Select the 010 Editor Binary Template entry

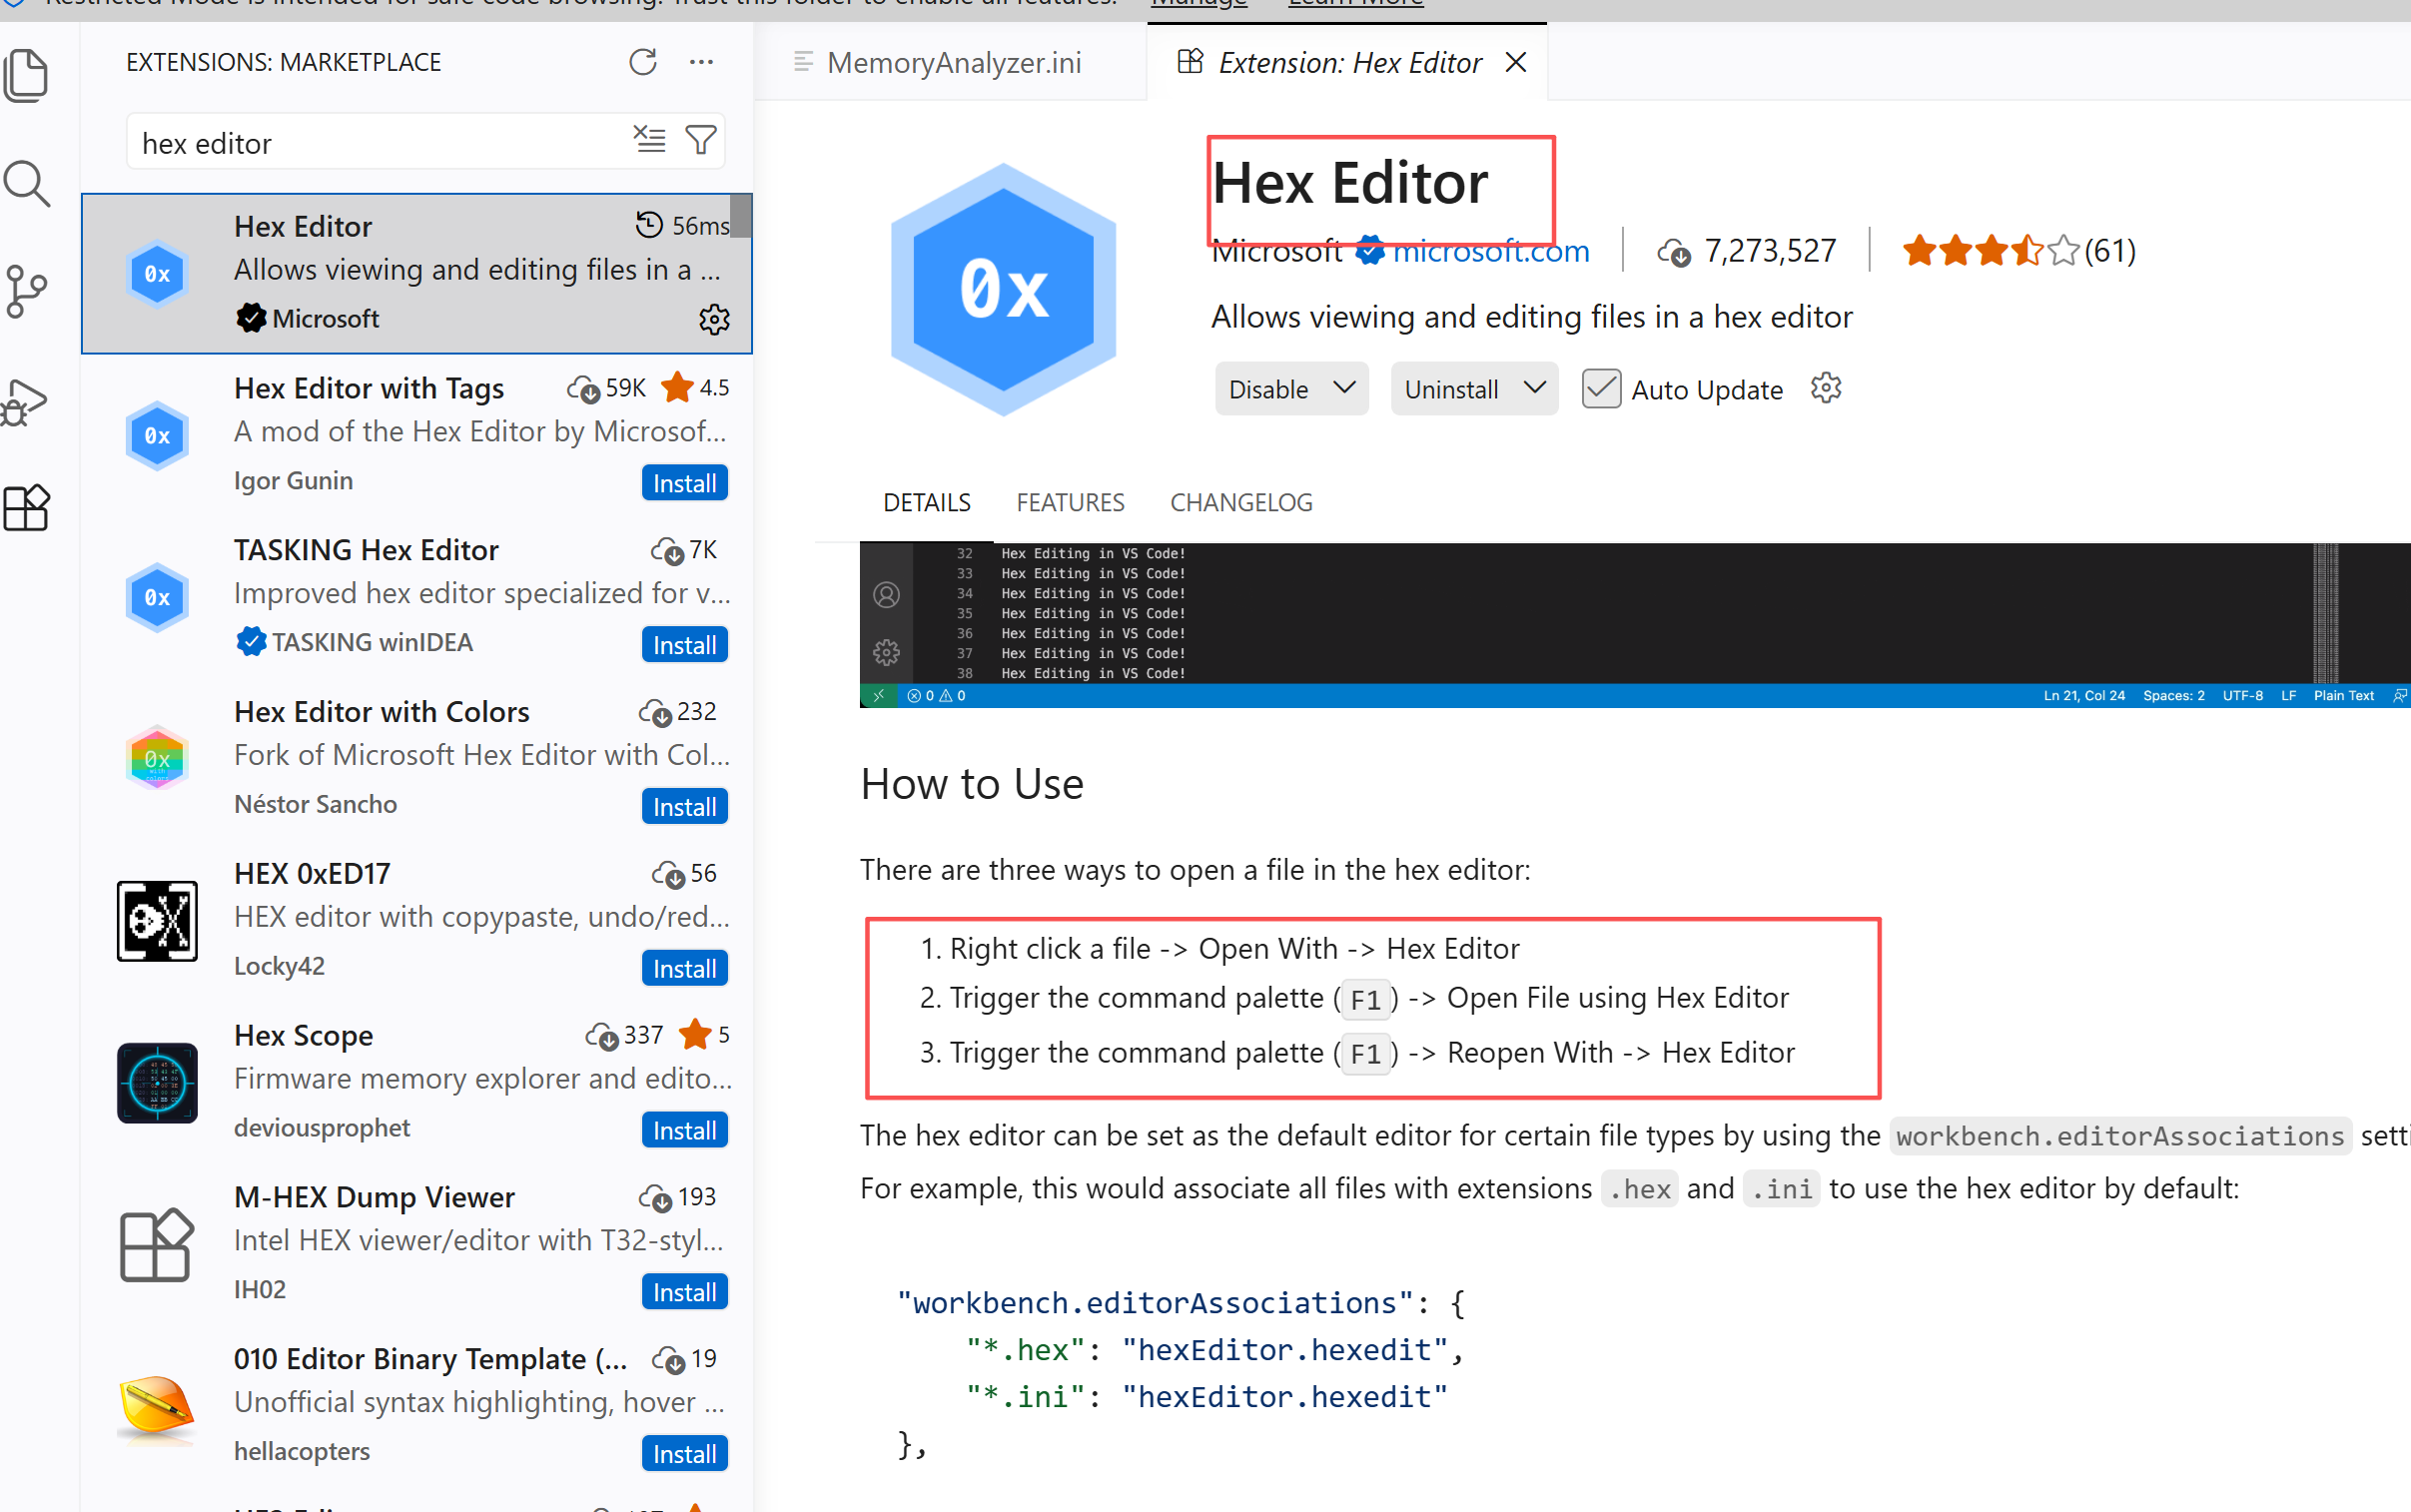417,1406
